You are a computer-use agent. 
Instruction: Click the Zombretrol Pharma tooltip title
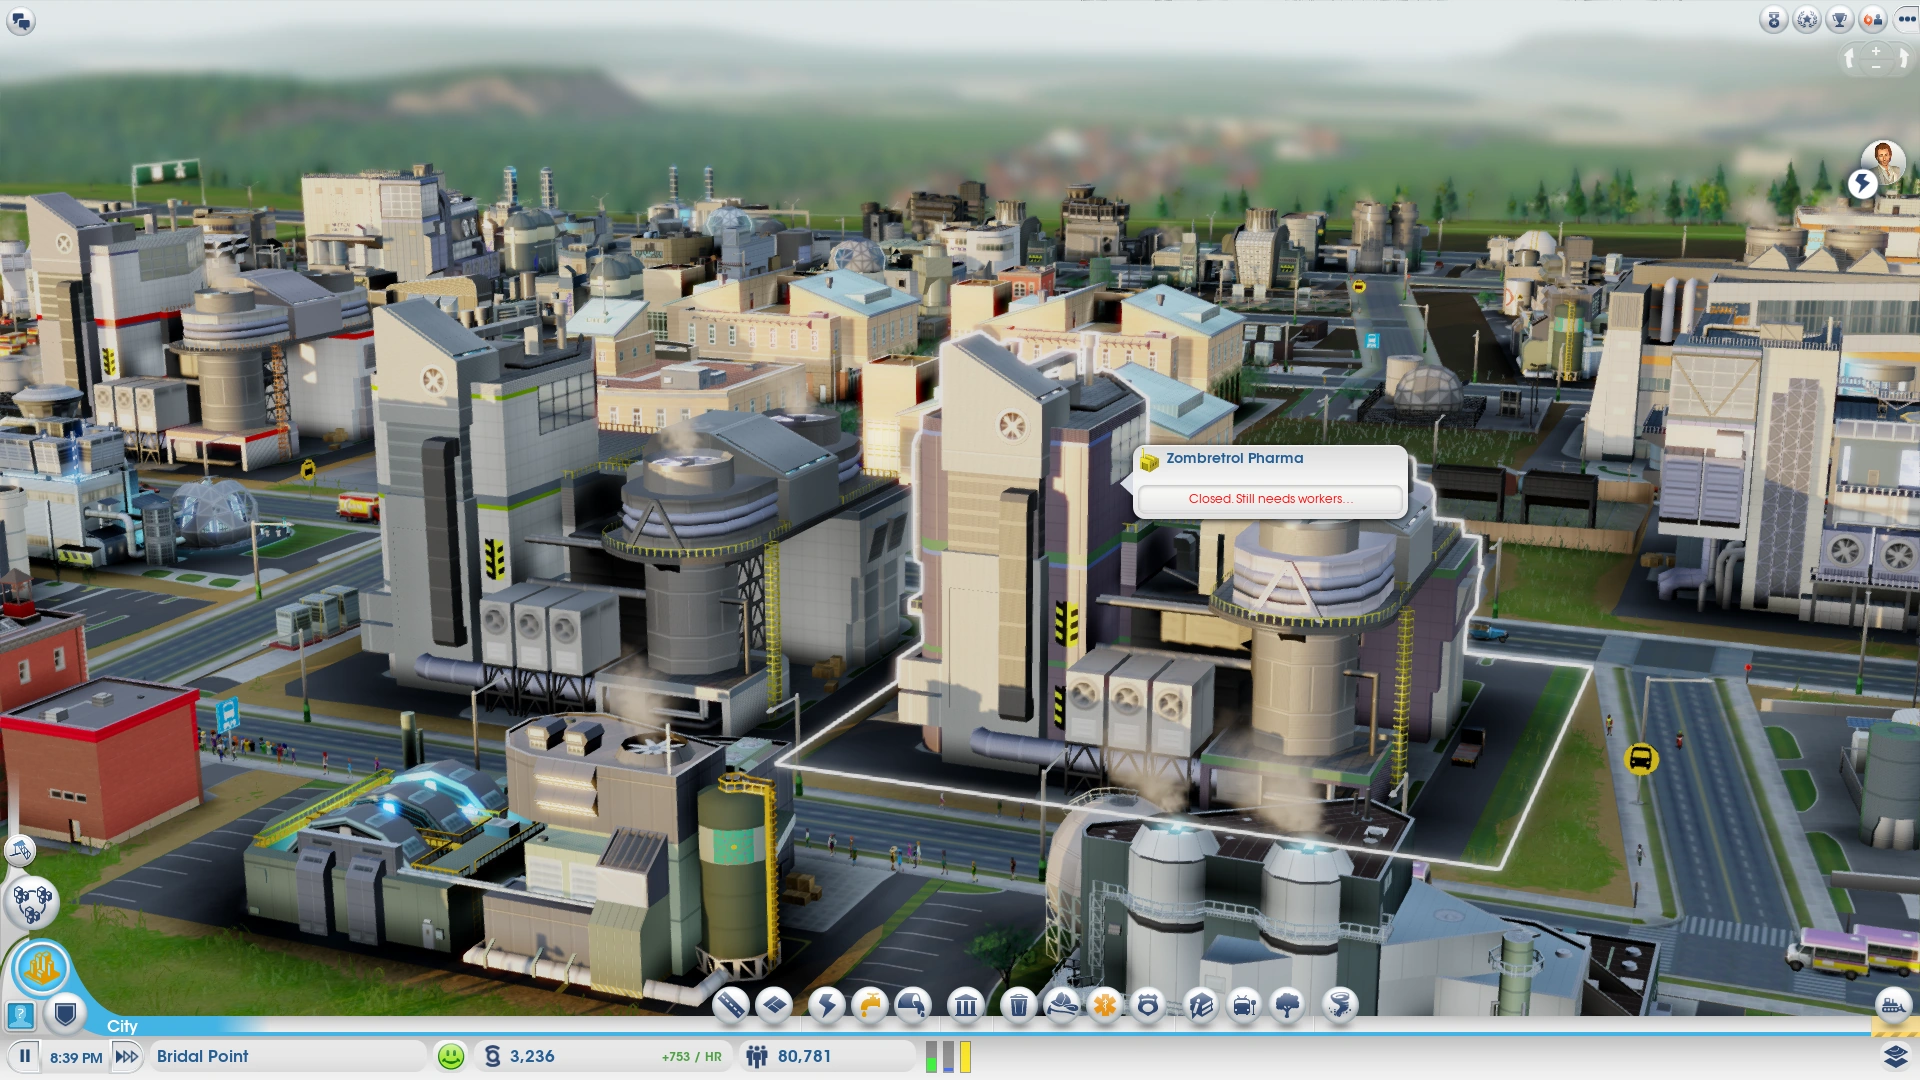(1234, 458)
